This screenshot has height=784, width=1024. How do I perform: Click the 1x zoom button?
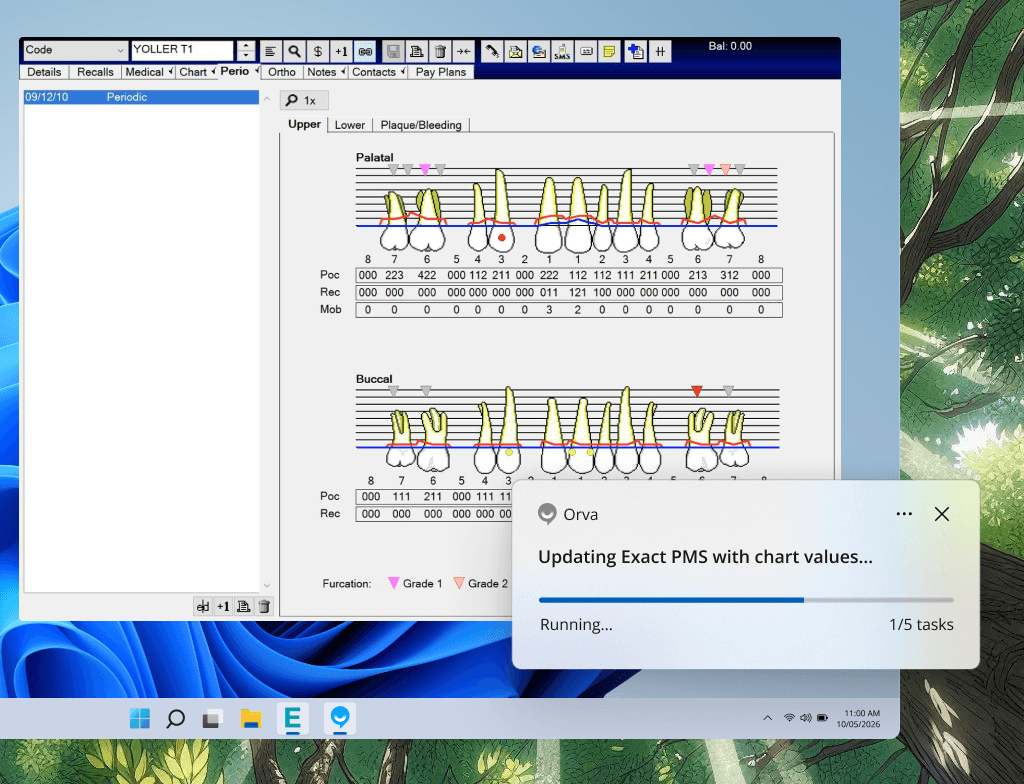point(303,101)
